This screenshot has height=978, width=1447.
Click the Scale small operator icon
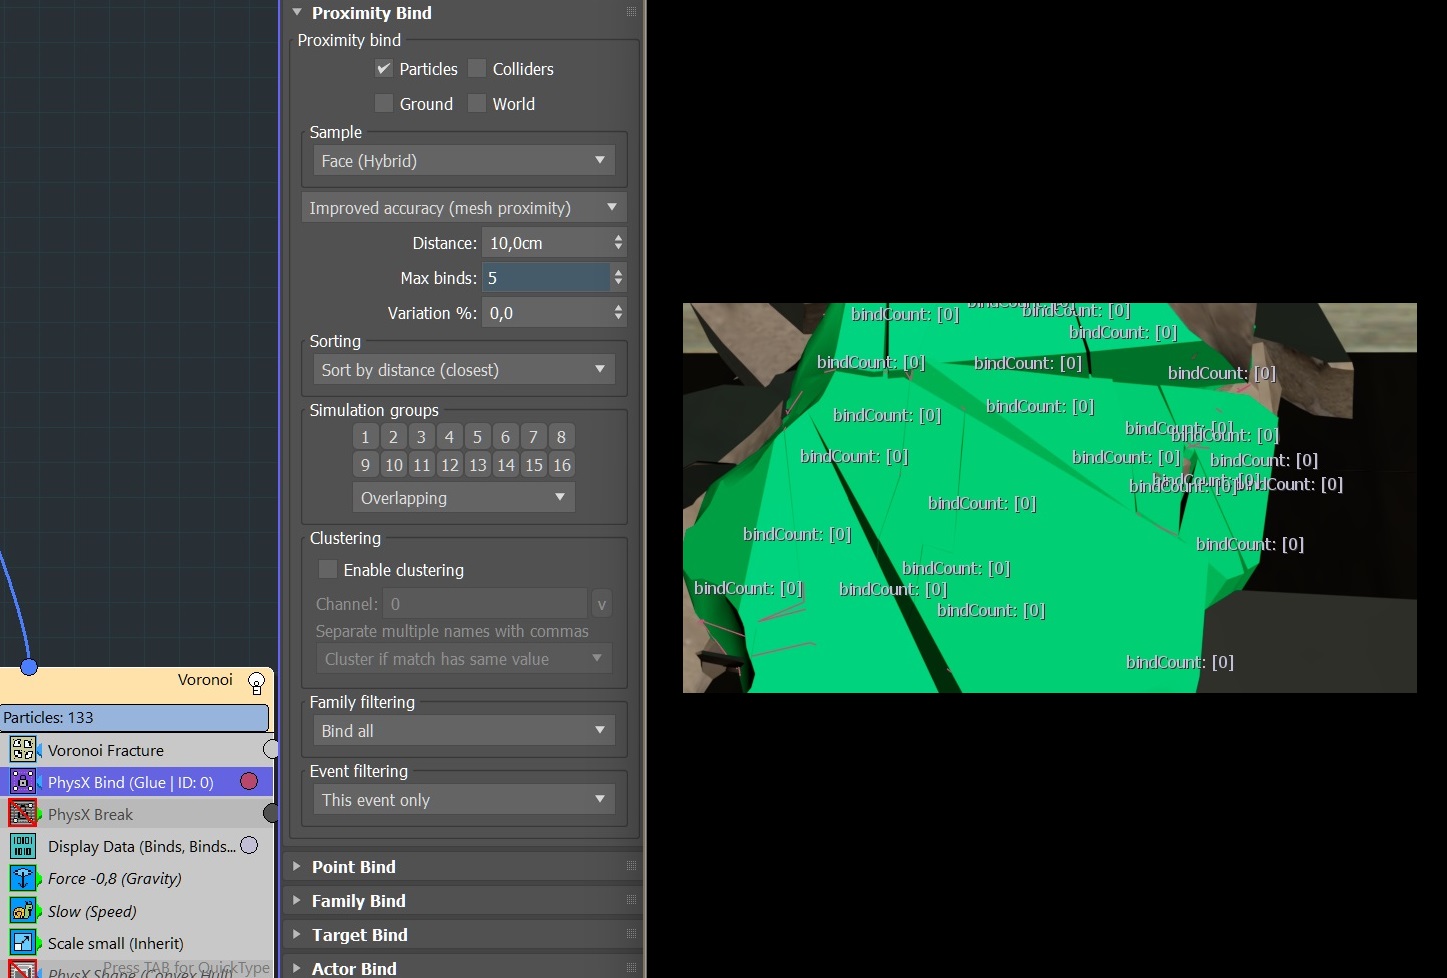point(23,943)
